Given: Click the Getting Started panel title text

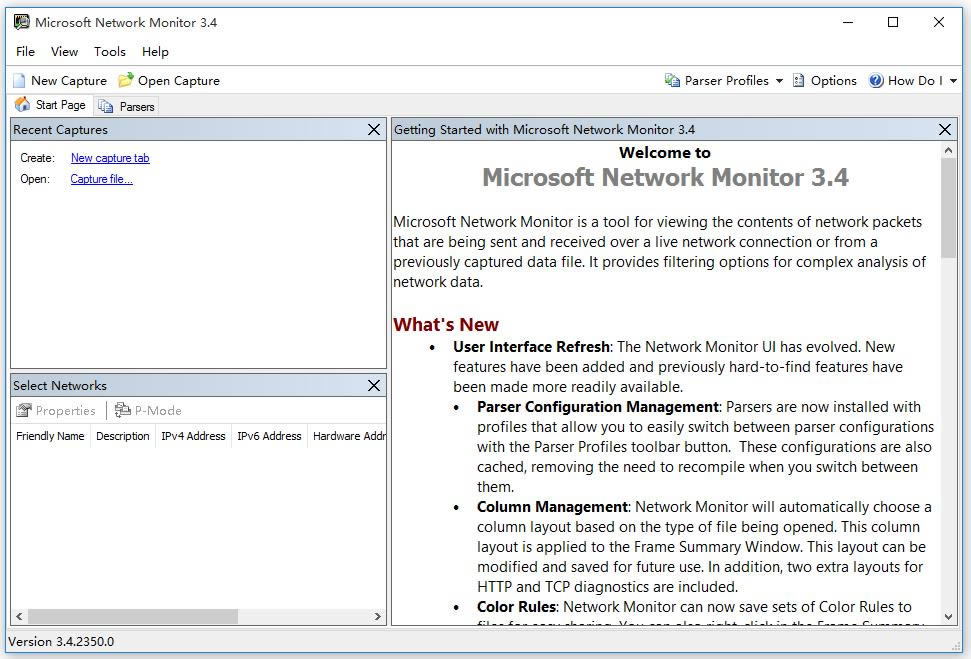Looking at the screenshot, I should point(544,129).
